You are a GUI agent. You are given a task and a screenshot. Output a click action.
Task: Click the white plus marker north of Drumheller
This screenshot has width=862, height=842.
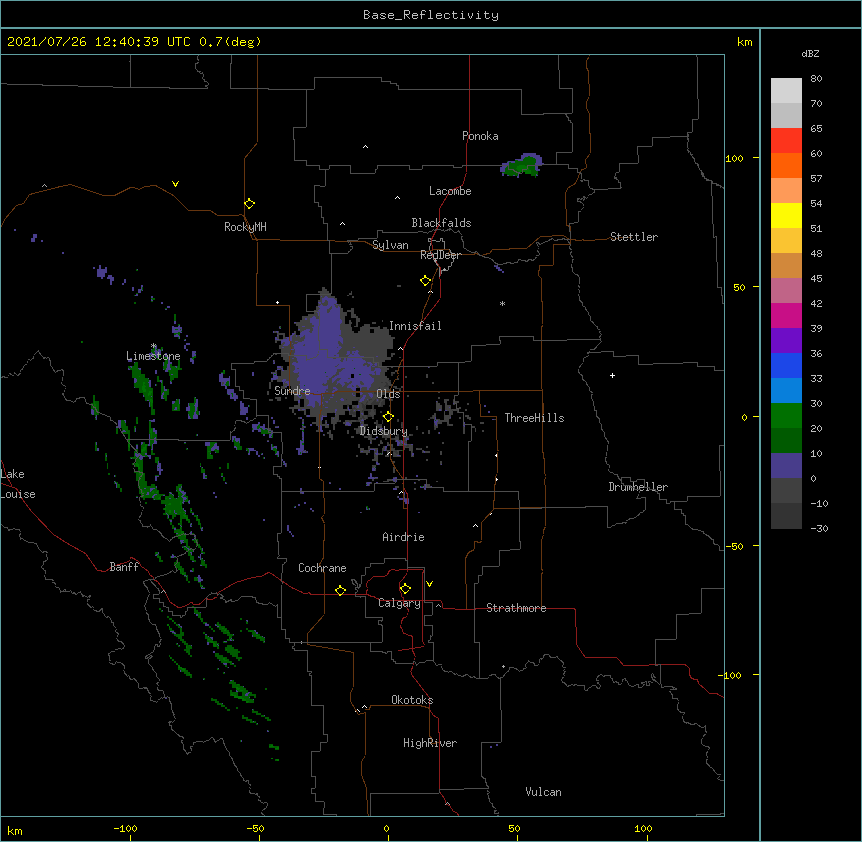point(612,375)
